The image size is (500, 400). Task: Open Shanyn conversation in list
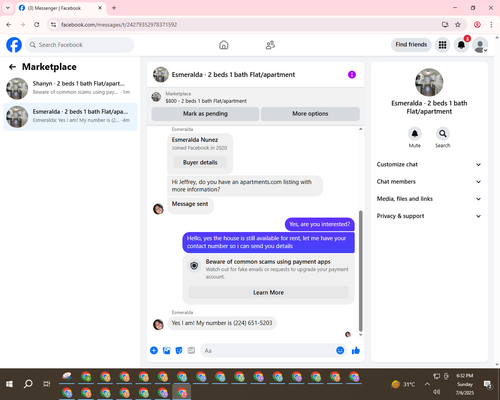70,88
